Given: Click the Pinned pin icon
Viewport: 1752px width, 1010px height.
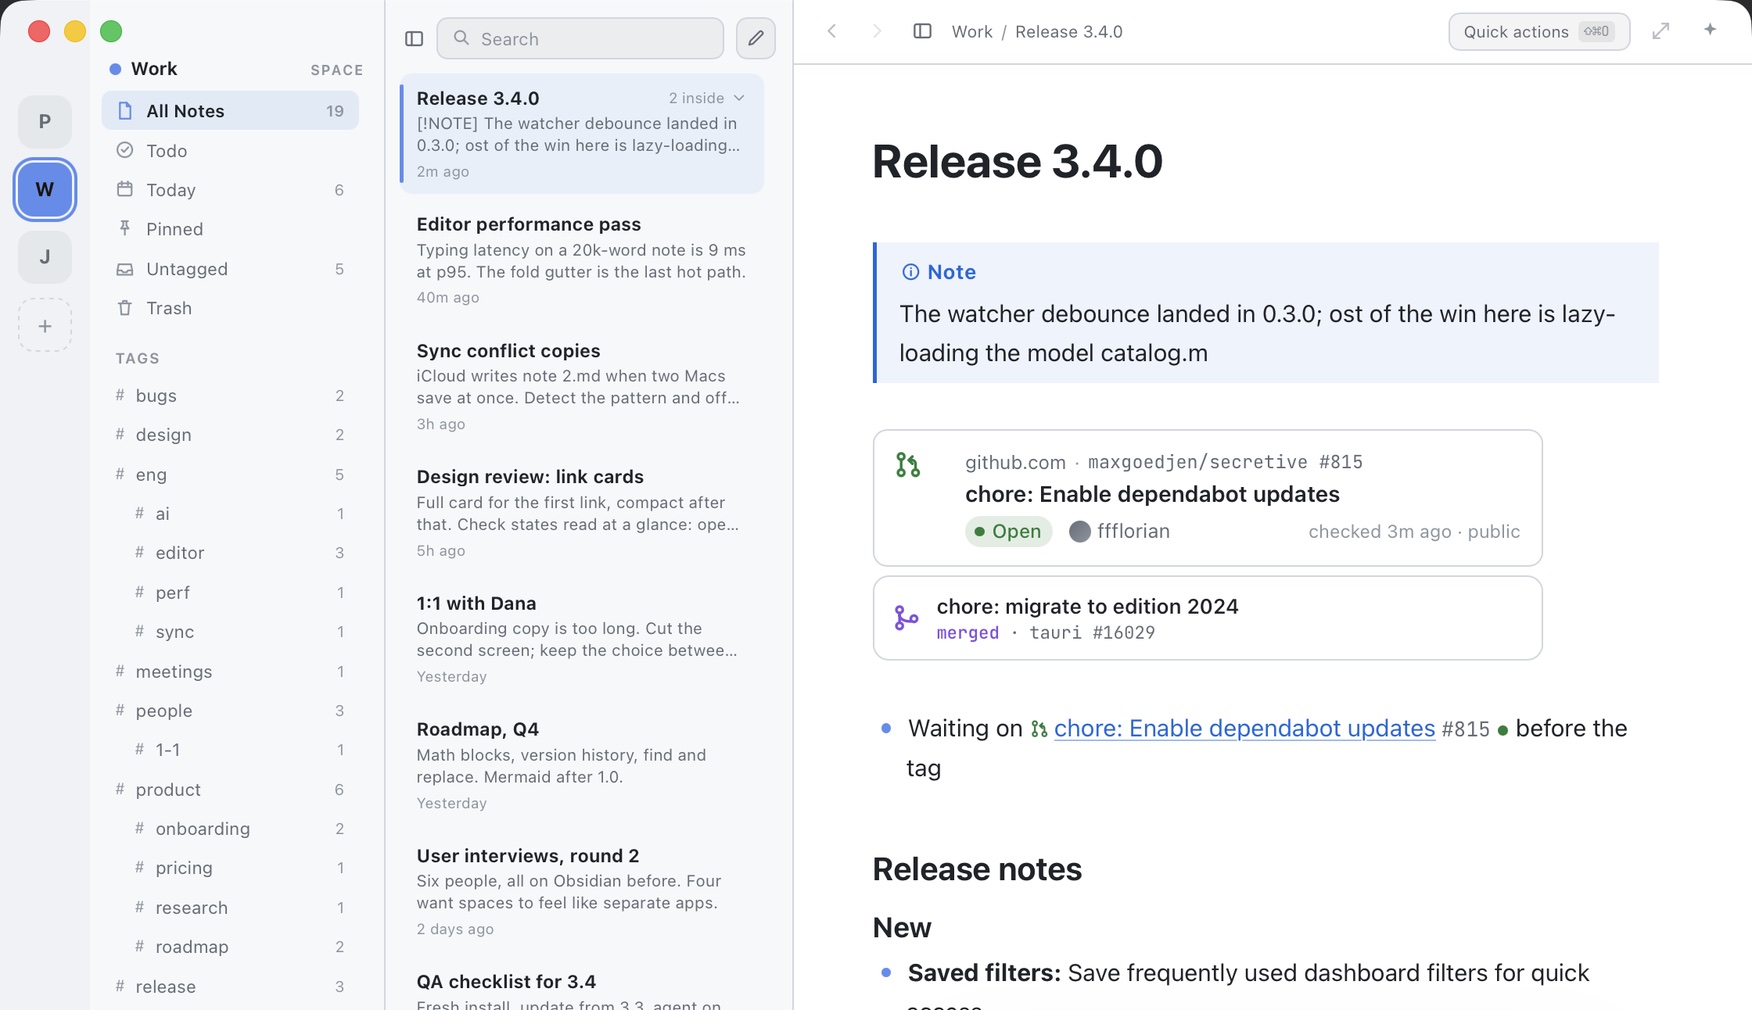Looking at the screenshot, I should coord(125,229).
